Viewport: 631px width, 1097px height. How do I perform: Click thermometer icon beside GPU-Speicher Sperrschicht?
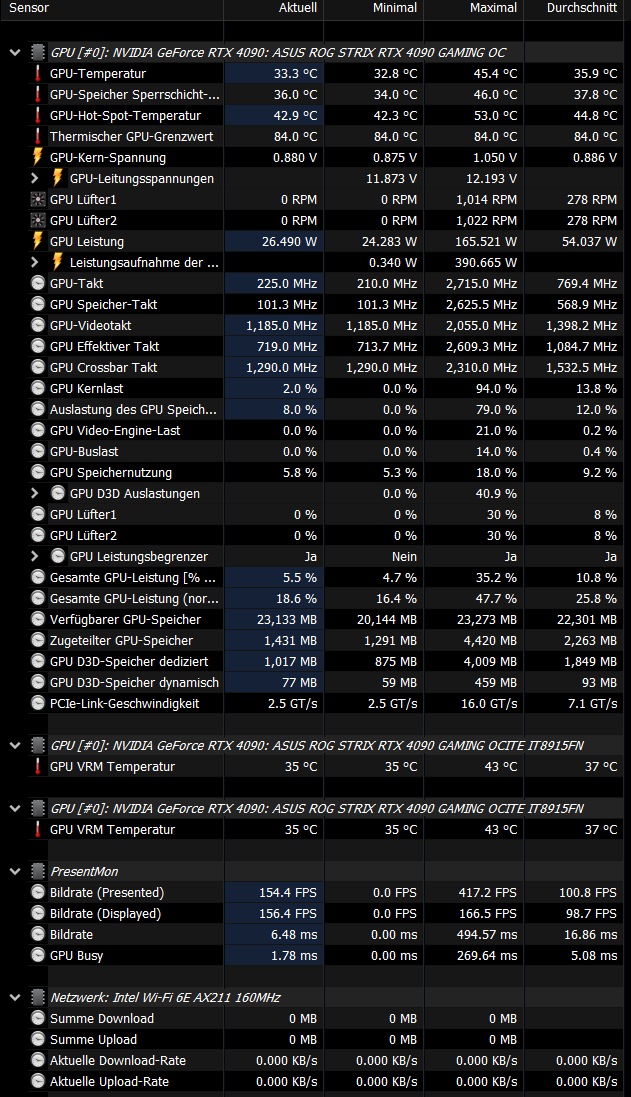point(38,94)
